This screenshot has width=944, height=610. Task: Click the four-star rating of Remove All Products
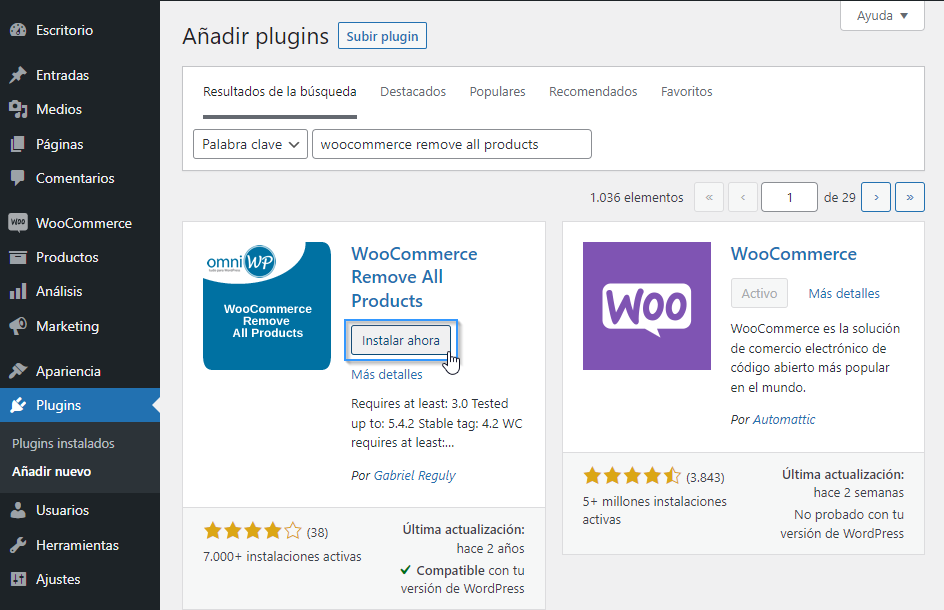(x=252, y=531)
